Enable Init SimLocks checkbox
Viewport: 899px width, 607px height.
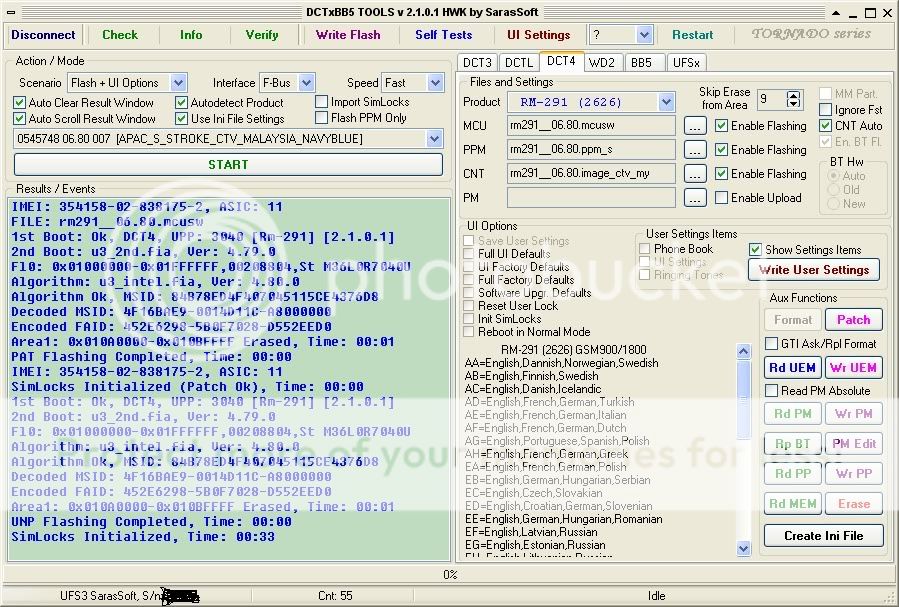coord(469,319)
